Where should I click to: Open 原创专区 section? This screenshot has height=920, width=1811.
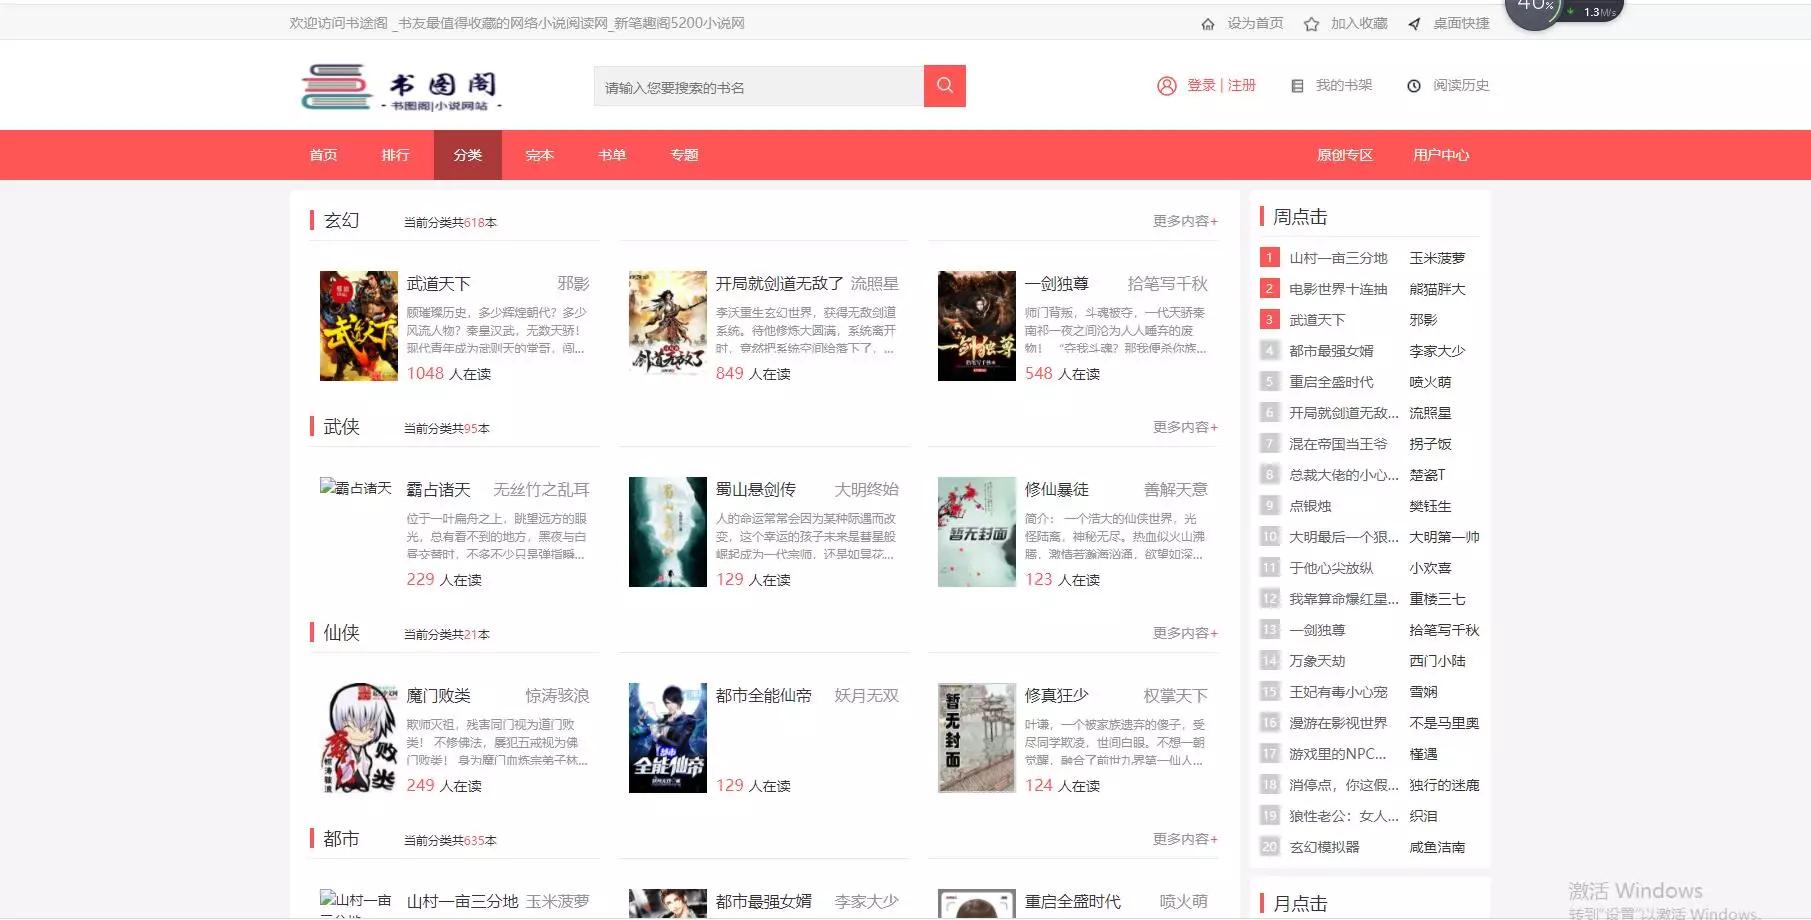(x=1345, y=155)
